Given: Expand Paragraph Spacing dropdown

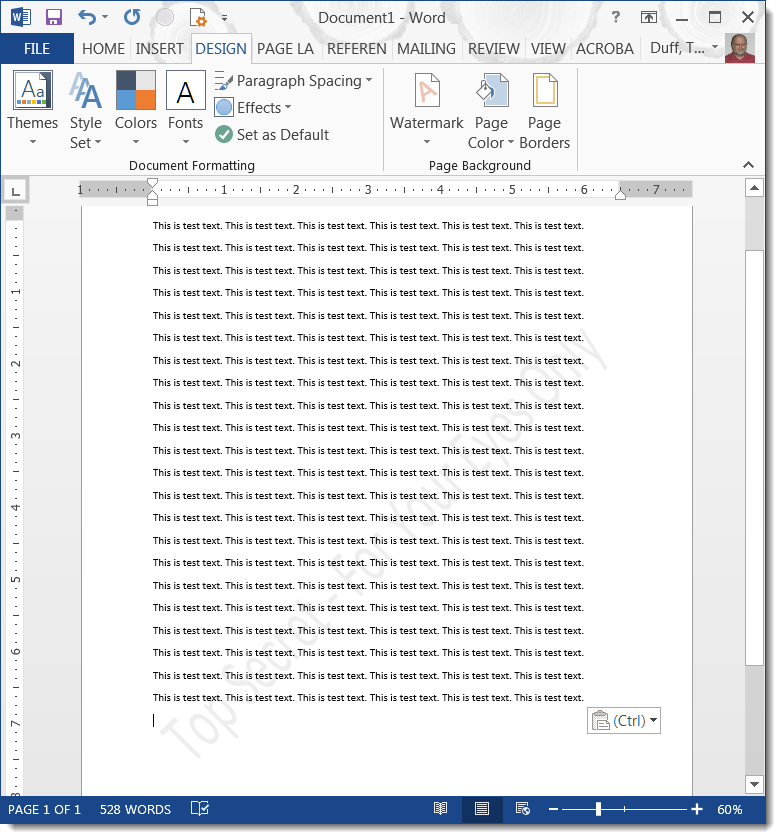Looking at the screenshot, I should pyautogui.click(x=295, y=81).
